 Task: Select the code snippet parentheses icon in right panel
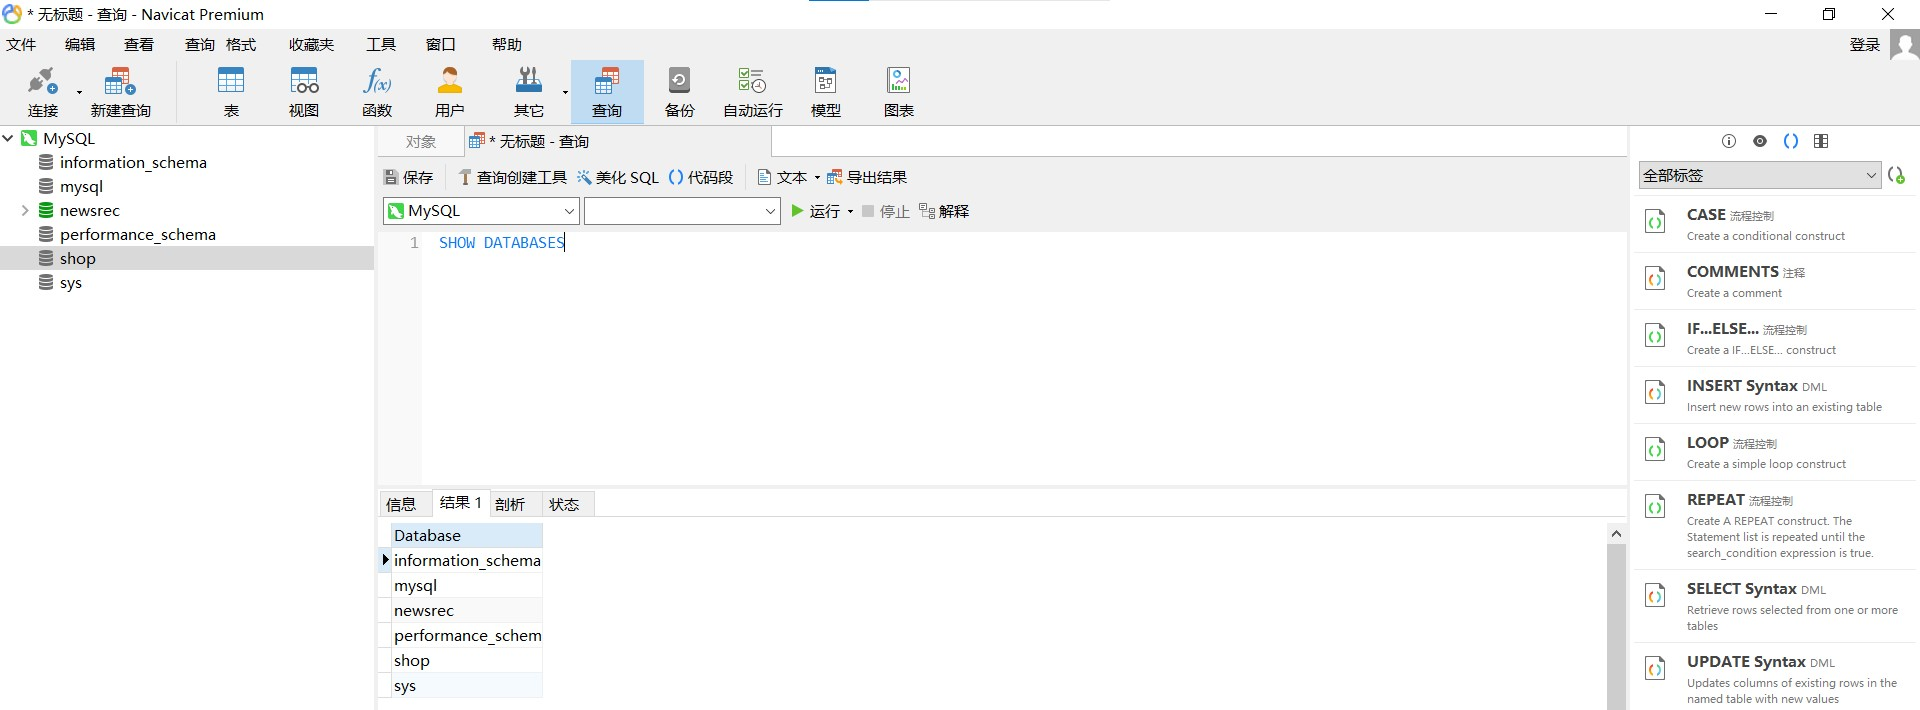pyautogui.click(x=1791, y=141)
